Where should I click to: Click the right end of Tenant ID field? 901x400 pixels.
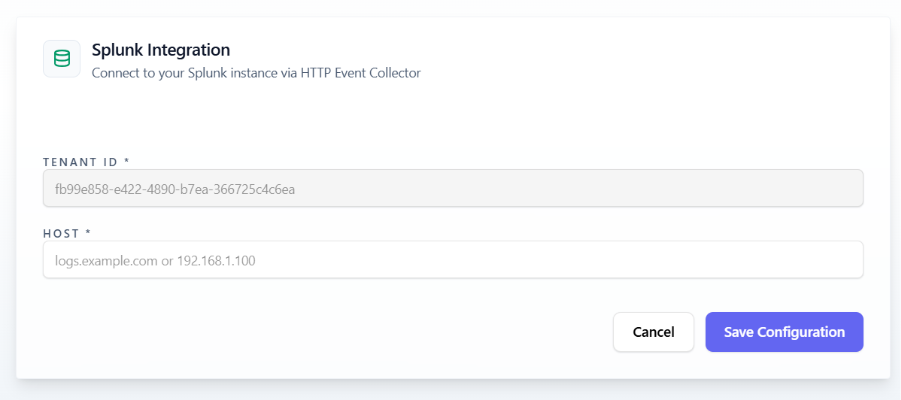(840, 188)
